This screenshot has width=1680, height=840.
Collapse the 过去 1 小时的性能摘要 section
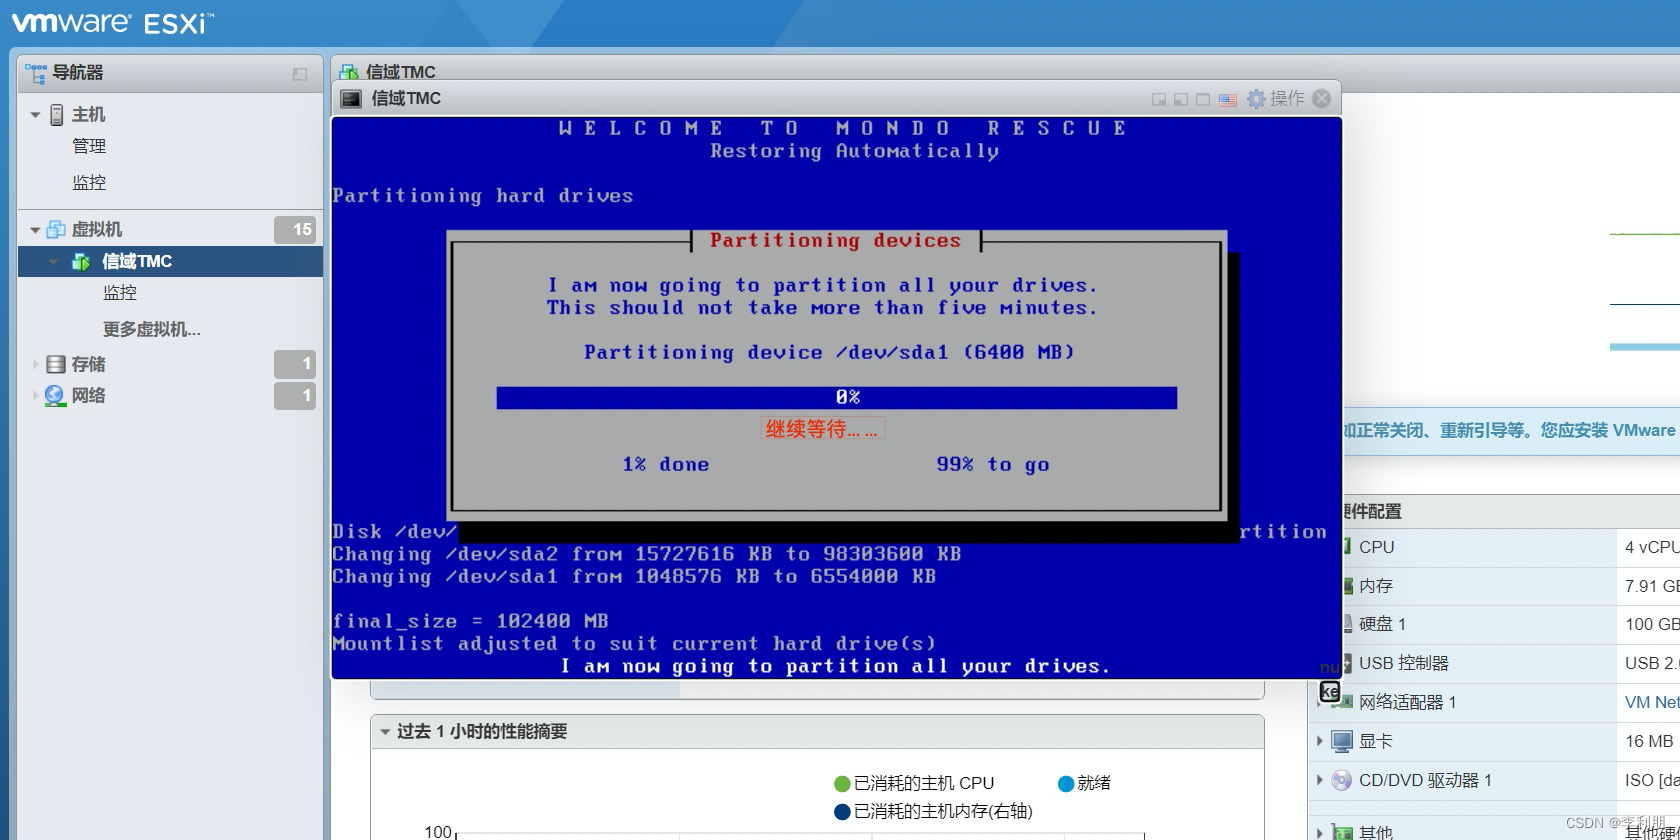click(x=385, y=732)
